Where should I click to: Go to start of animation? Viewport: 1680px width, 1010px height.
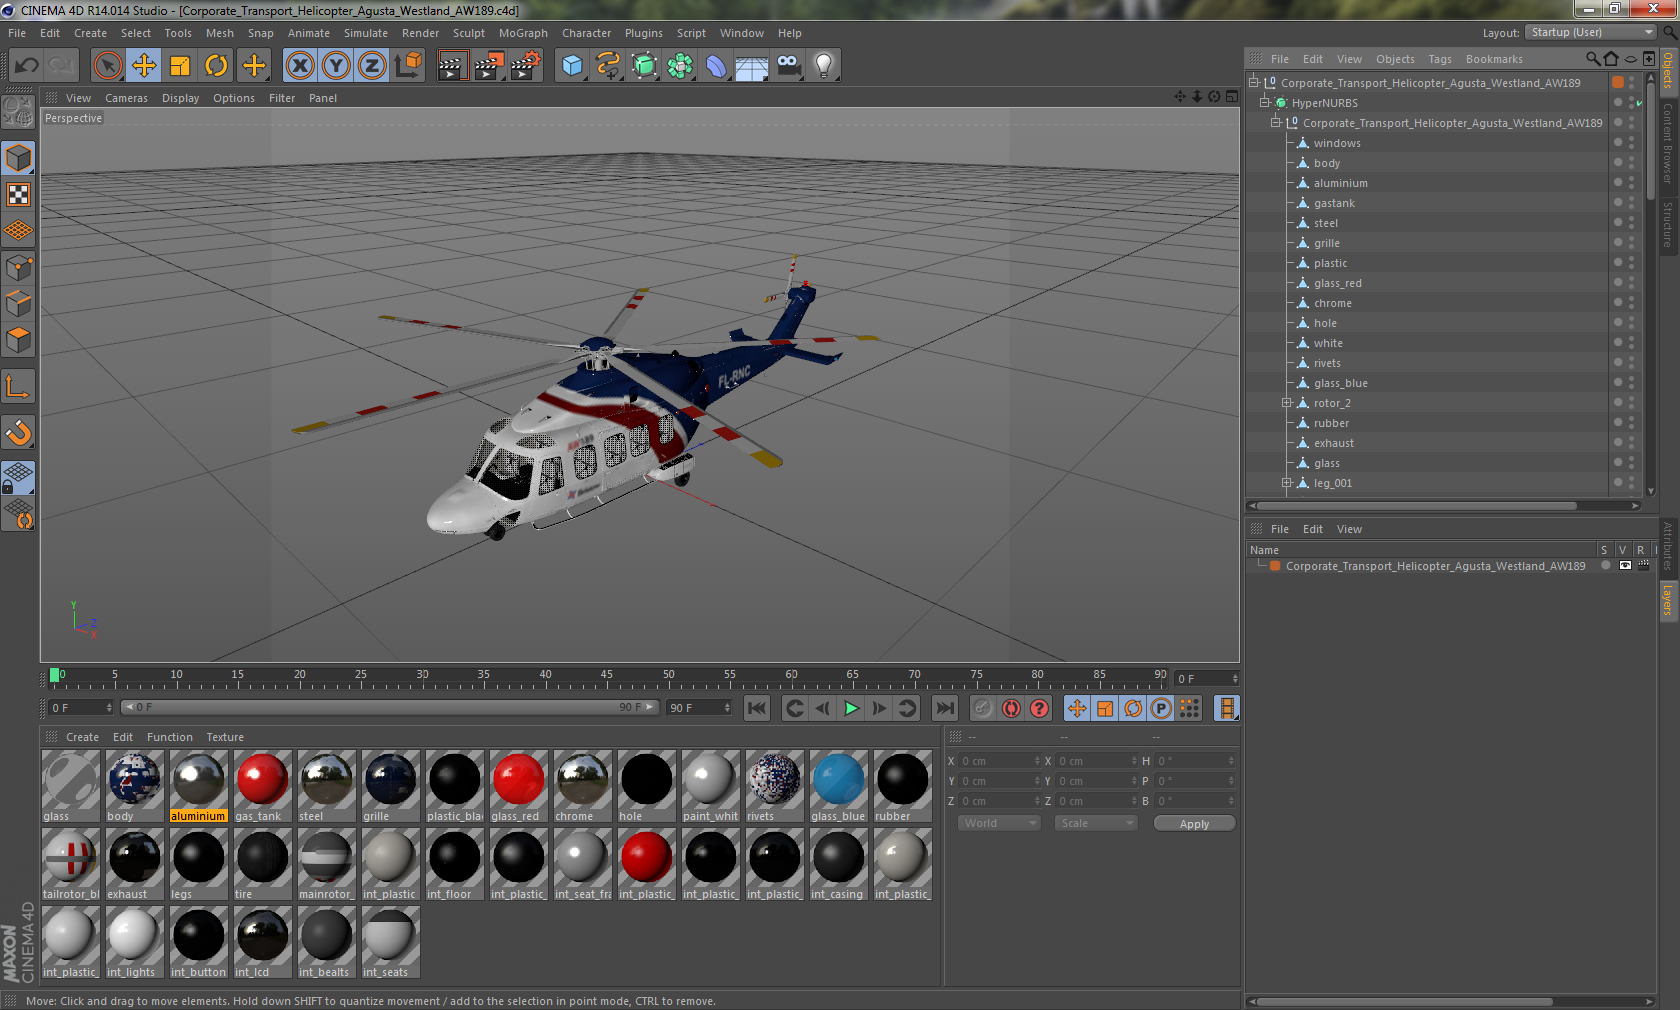(x=757, y=708)
